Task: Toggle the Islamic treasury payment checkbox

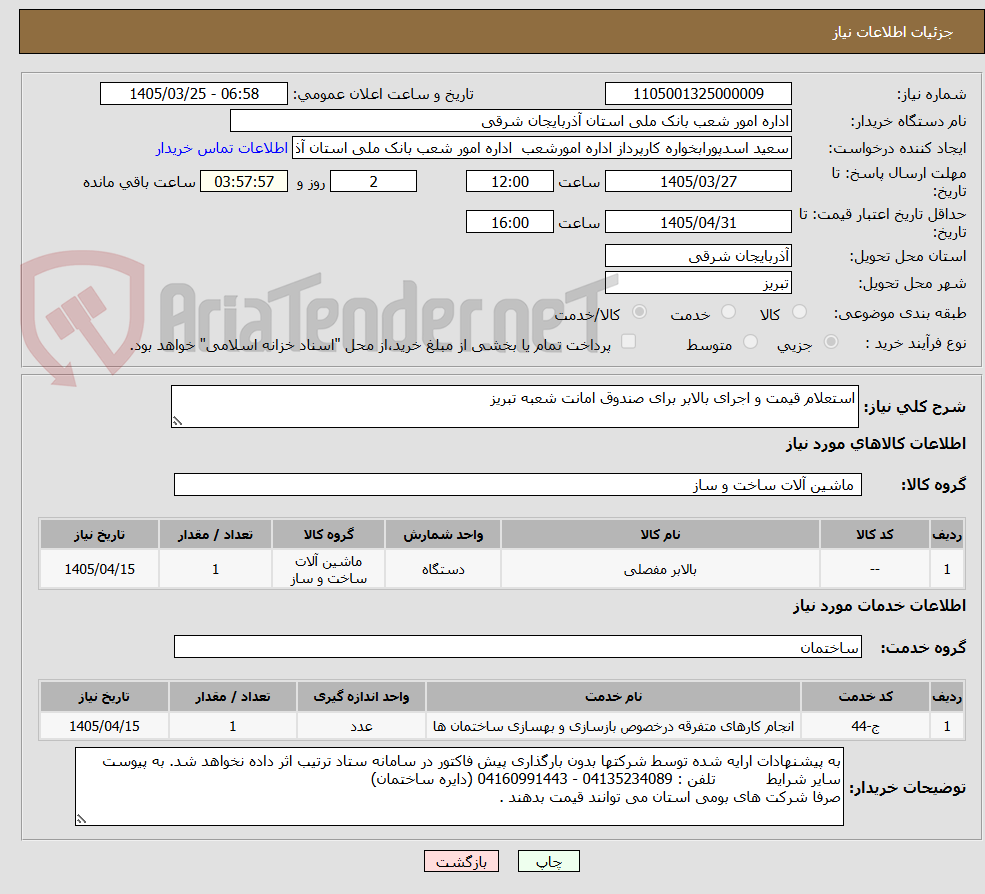Action: (x=628, y=342)
